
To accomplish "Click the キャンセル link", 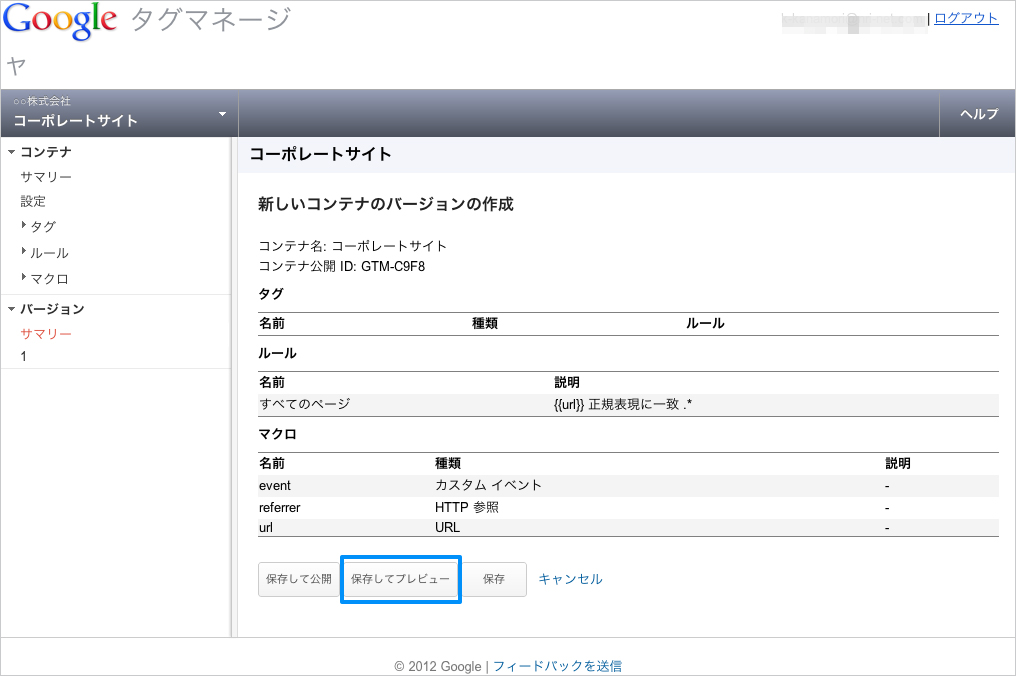I will [x=570, y=579].
